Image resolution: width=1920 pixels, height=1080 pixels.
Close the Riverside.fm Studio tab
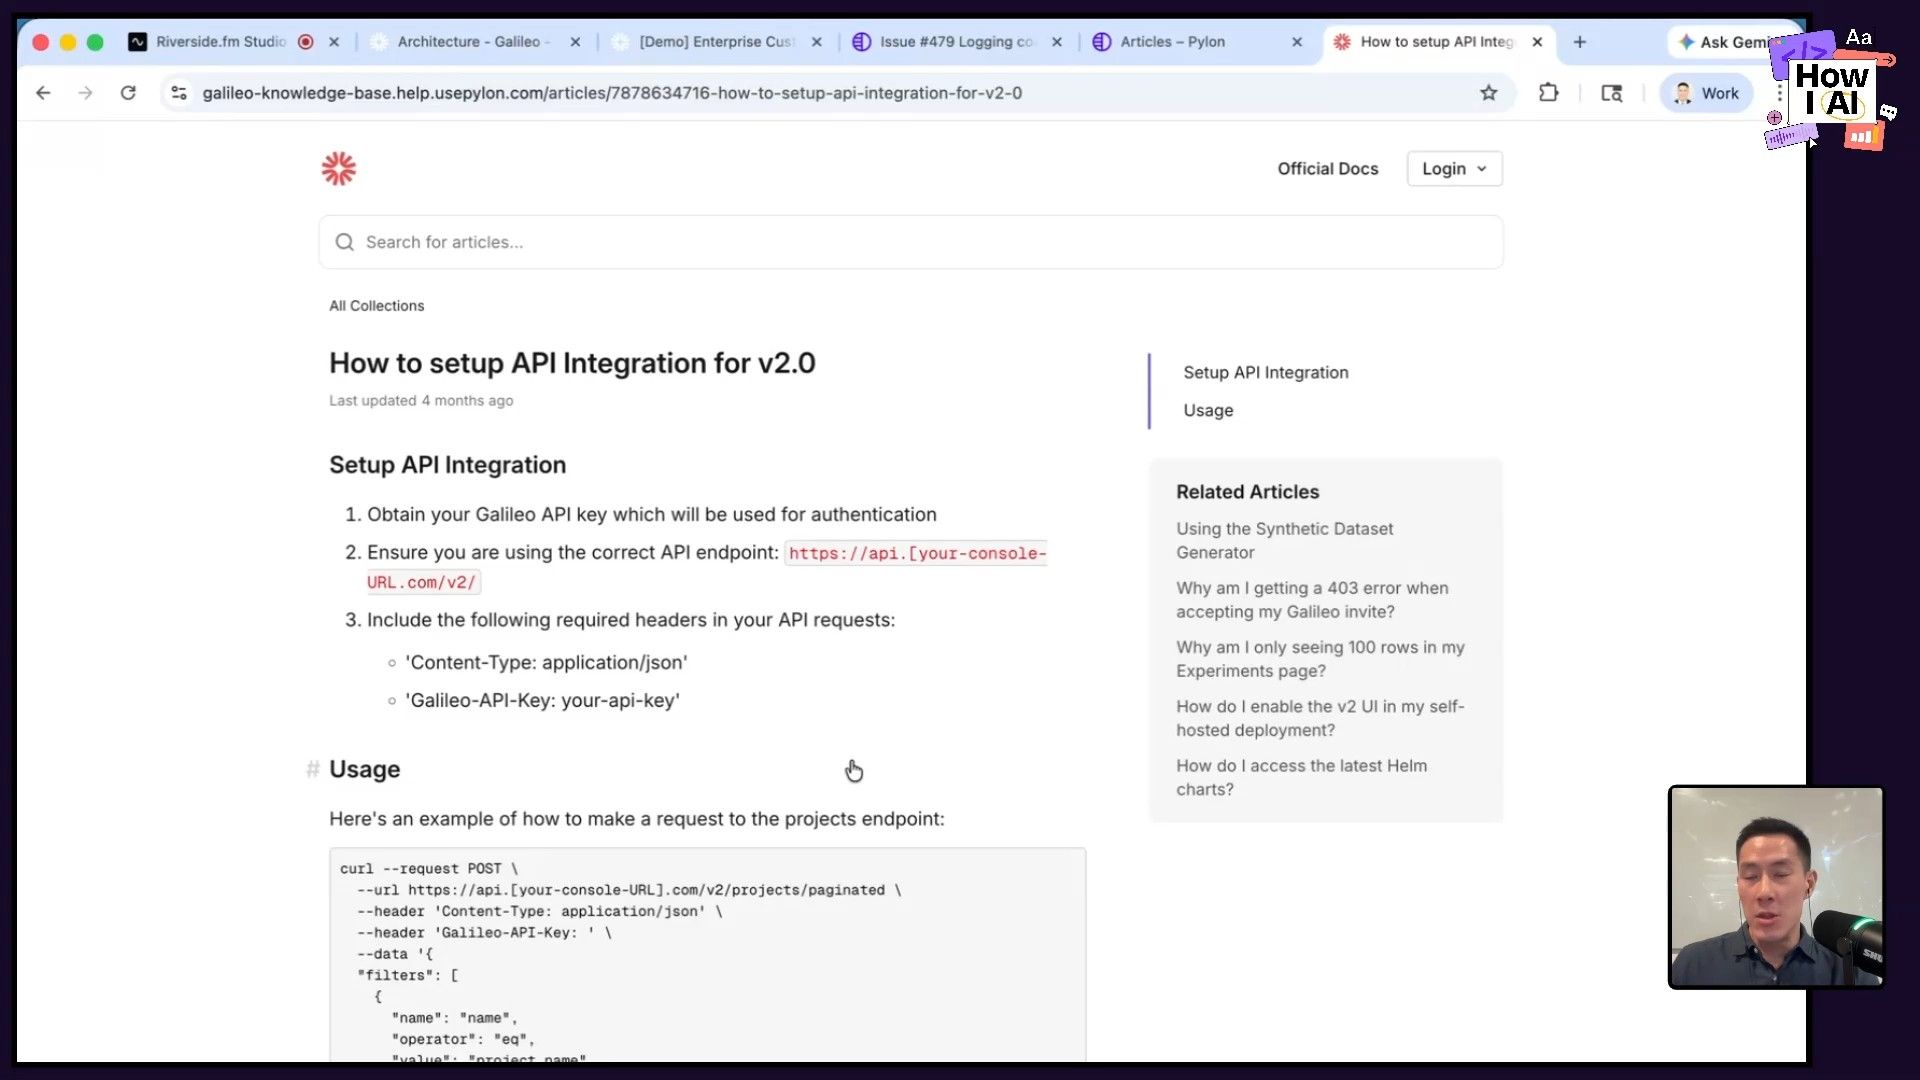334,42
